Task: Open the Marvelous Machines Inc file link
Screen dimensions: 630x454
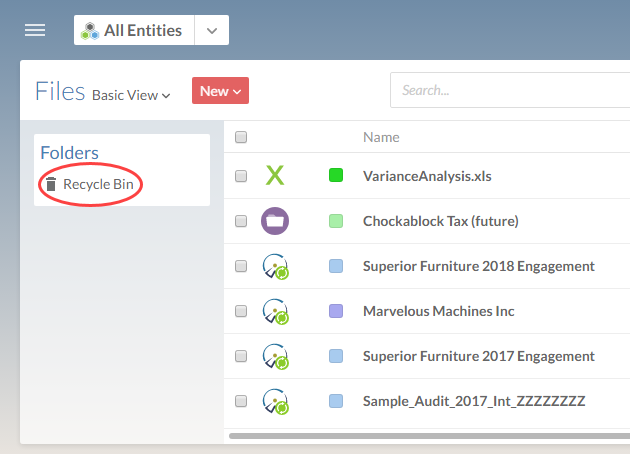Action: coord(438,311)
